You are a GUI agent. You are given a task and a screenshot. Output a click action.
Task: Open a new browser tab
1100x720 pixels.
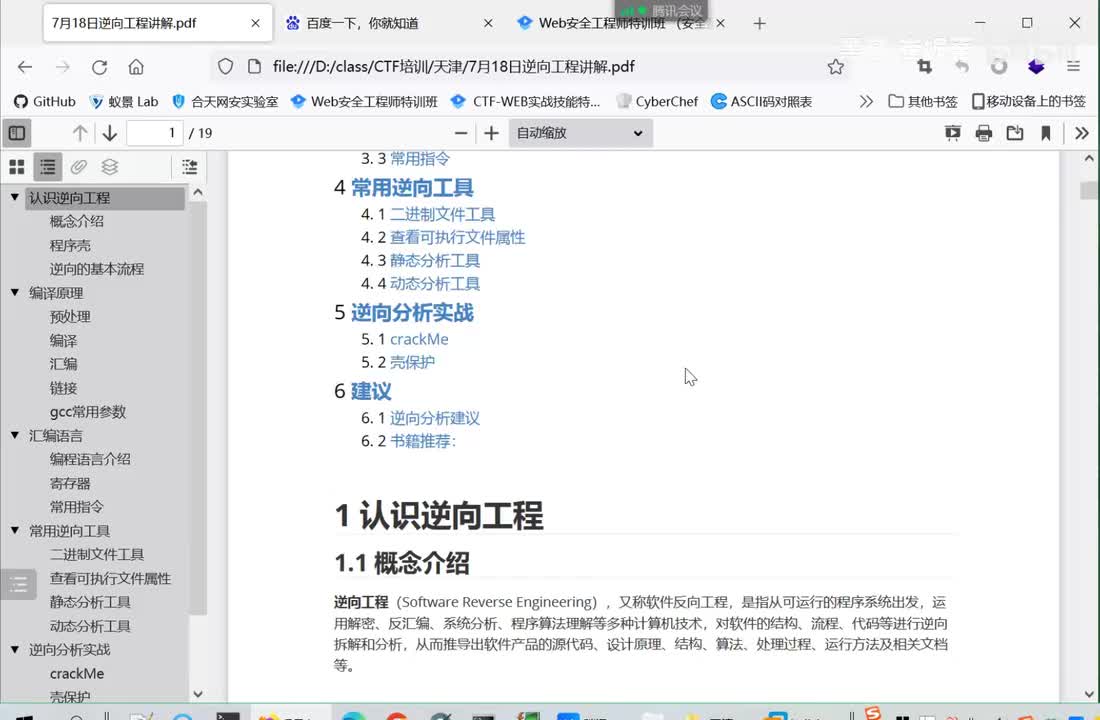pyautogui.click(x=759, y=23)
